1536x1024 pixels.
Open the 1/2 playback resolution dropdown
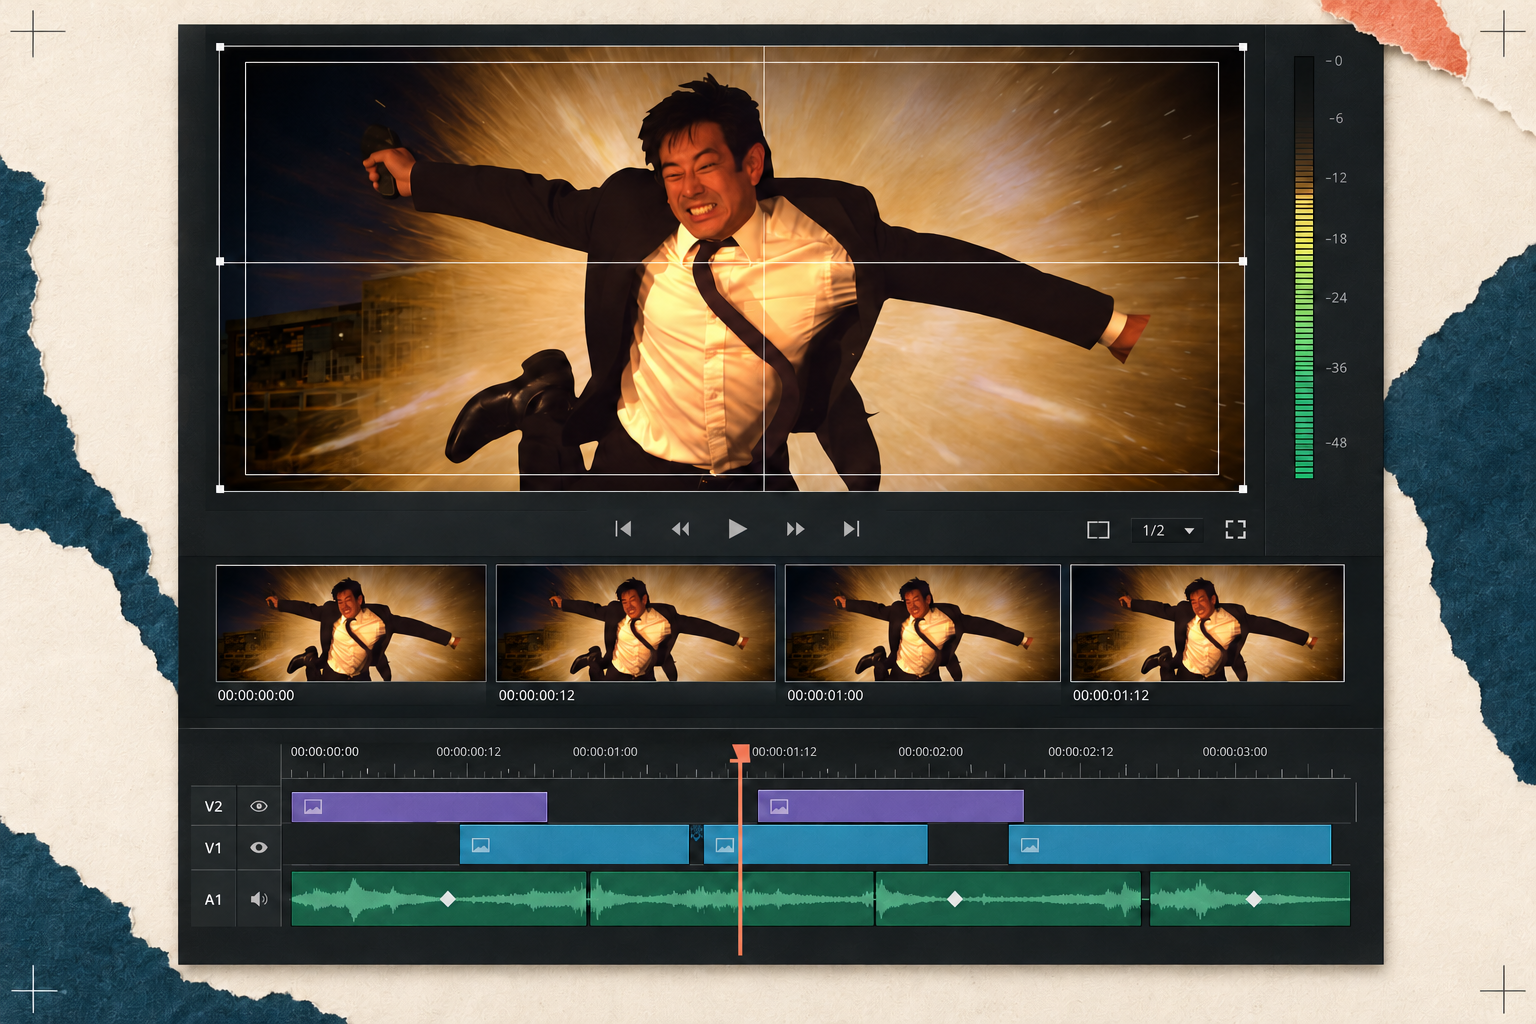[x=1167, y=530]
